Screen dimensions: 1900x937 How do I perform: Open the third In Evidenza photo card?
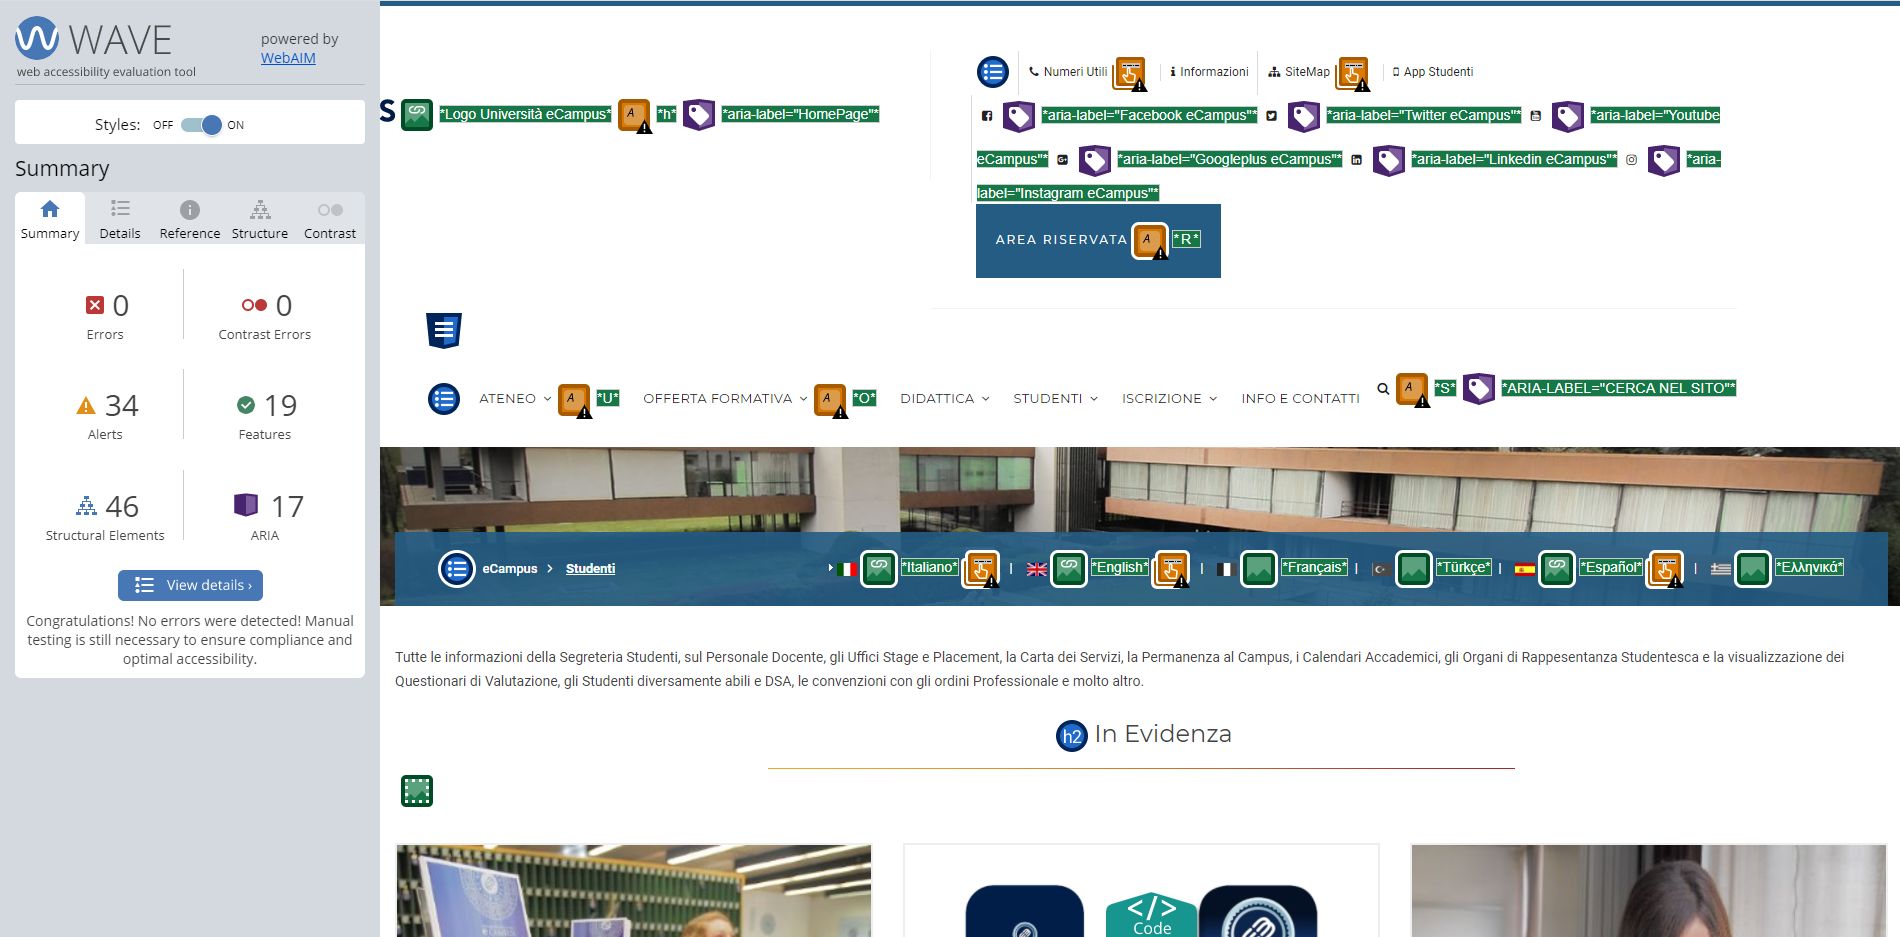click(1648, 890)
